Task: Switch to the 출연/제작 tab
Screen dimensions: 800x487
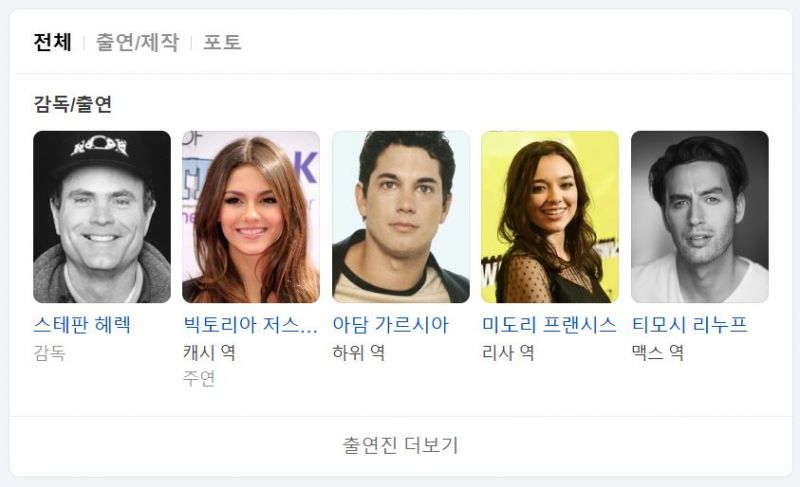Action: tap(137, 42)
